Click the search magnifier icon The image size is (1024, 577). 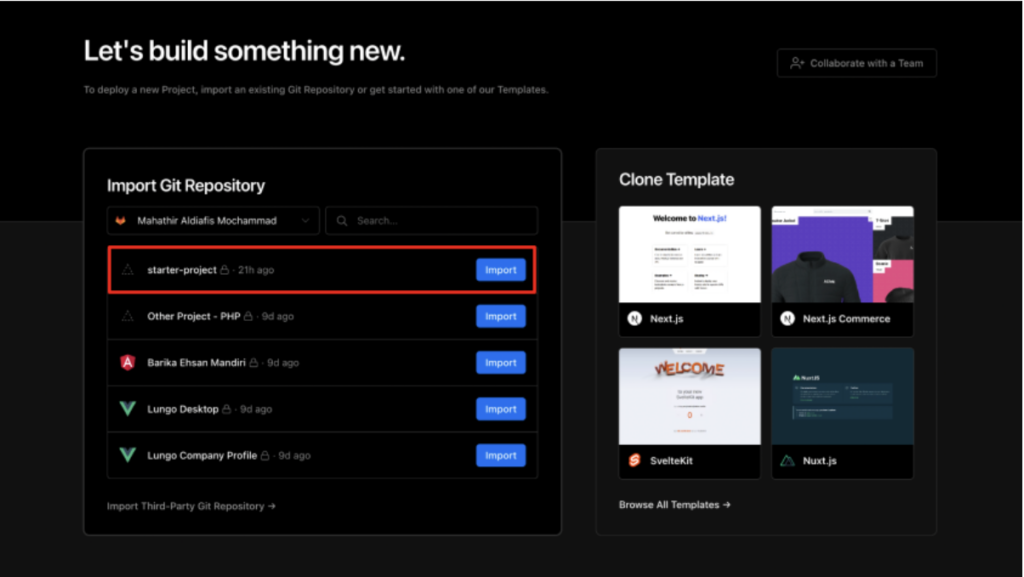pos(344,220)
